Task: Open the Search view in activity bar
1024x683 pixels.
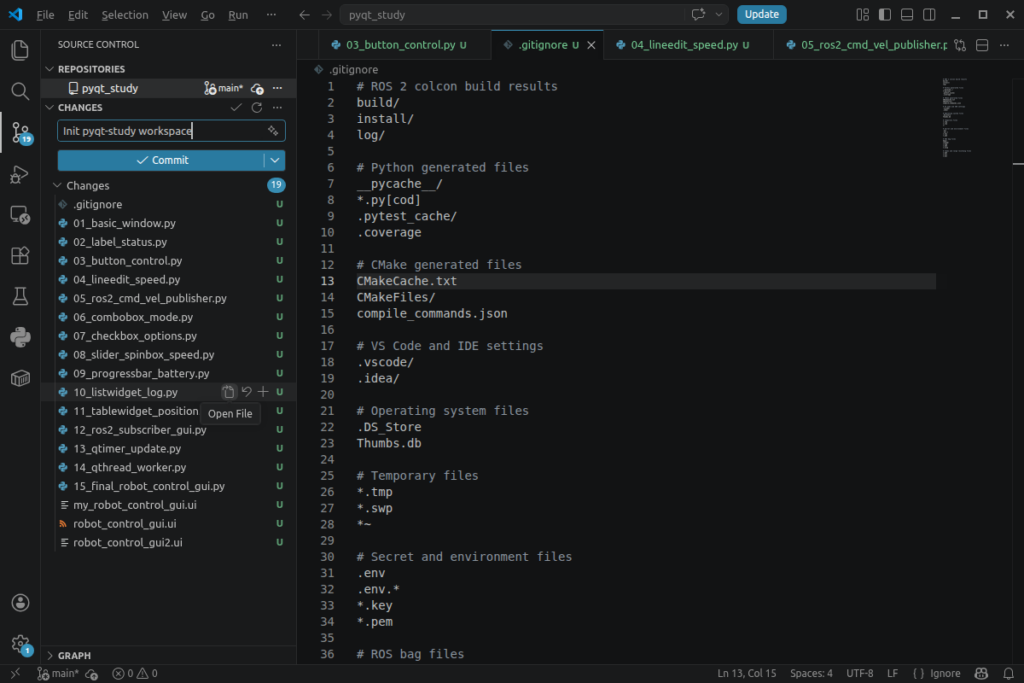Action: pos(20,91)
